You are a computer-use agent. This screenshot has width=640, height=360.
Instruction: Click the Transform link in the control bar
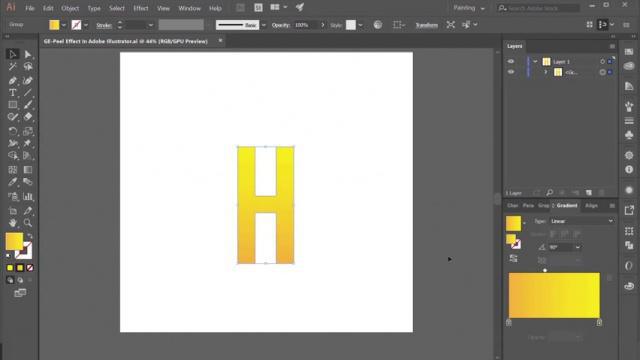point(426,25)
